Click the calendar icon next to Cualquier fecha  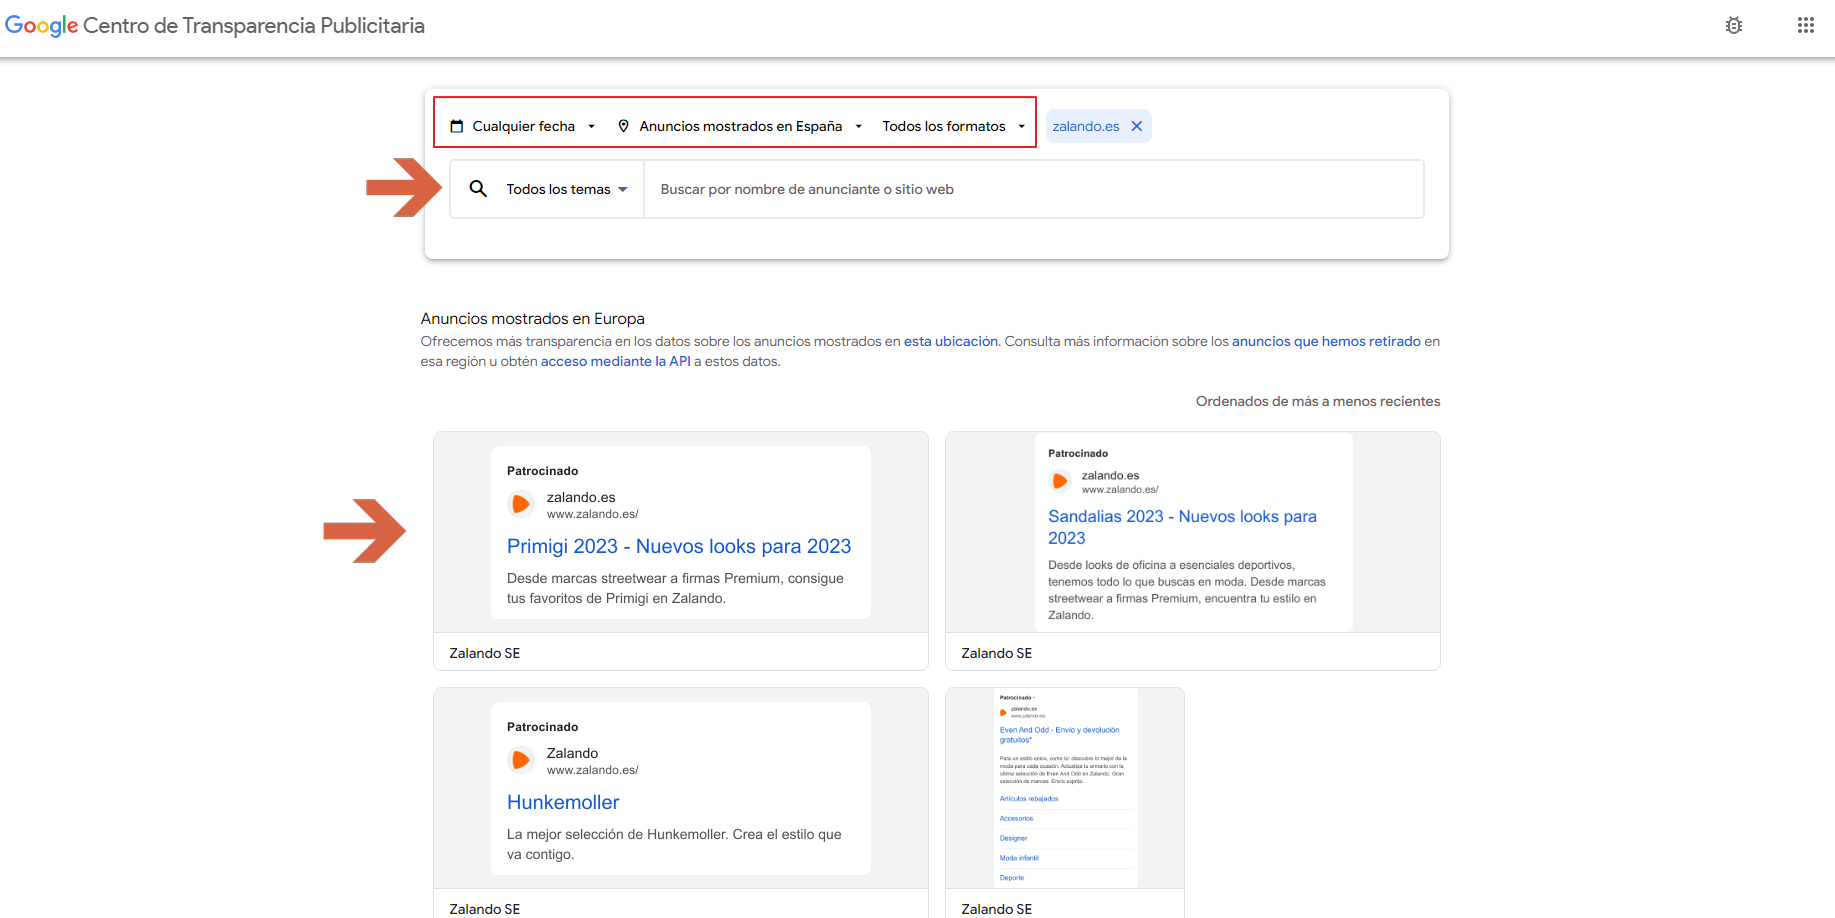[x=457, y=126]
